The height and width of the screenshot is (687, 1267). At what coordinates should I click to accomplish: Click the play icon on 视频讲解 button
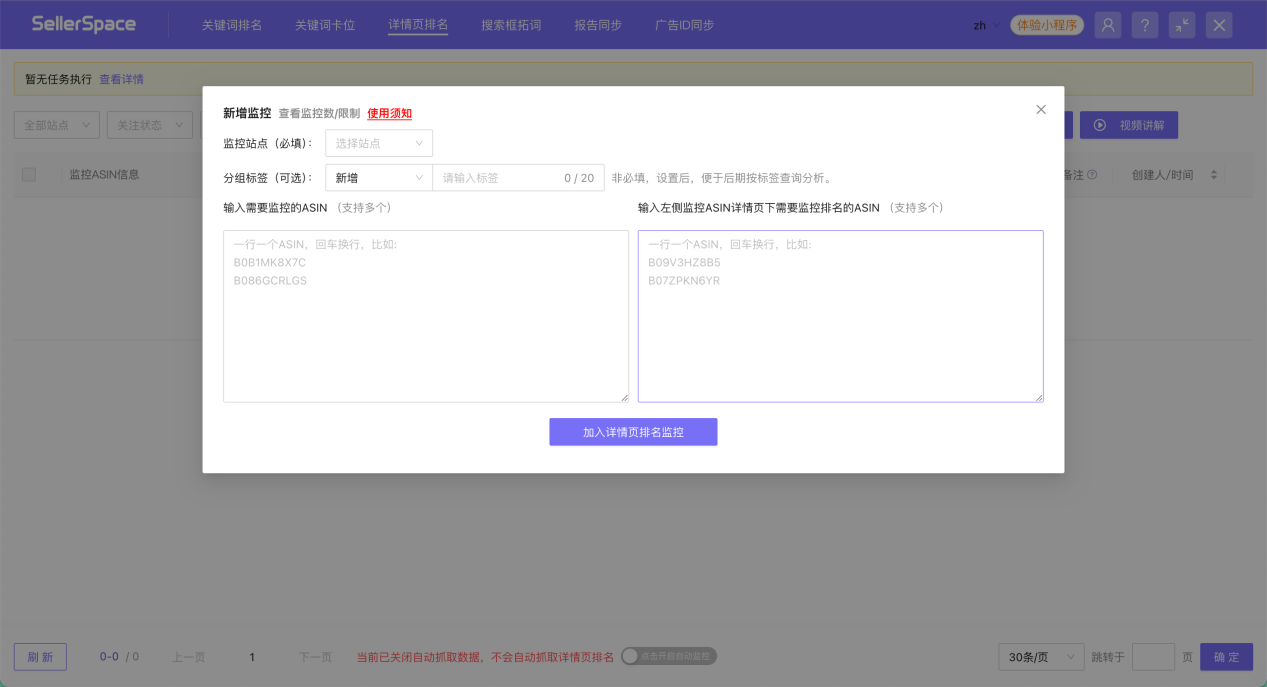(1100, 124)
